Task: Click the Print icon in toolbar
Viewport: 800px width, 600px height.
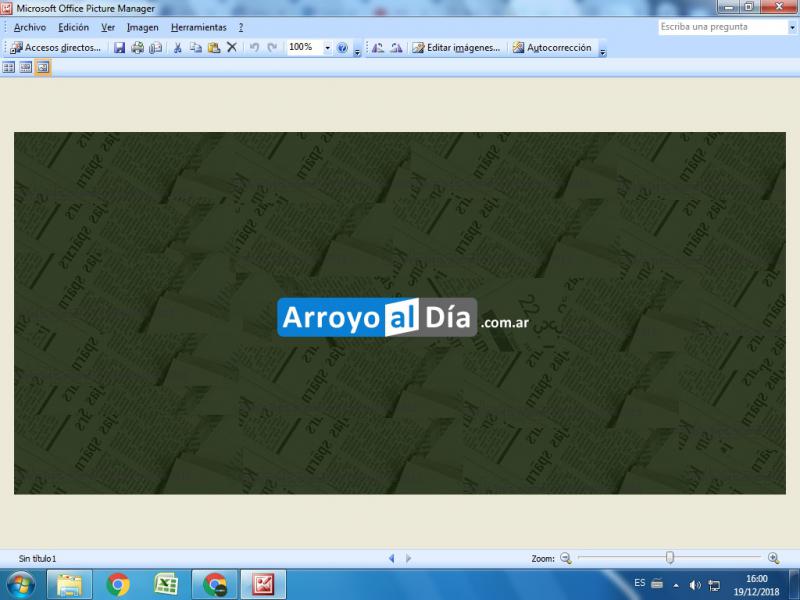Action: (137, 48)
